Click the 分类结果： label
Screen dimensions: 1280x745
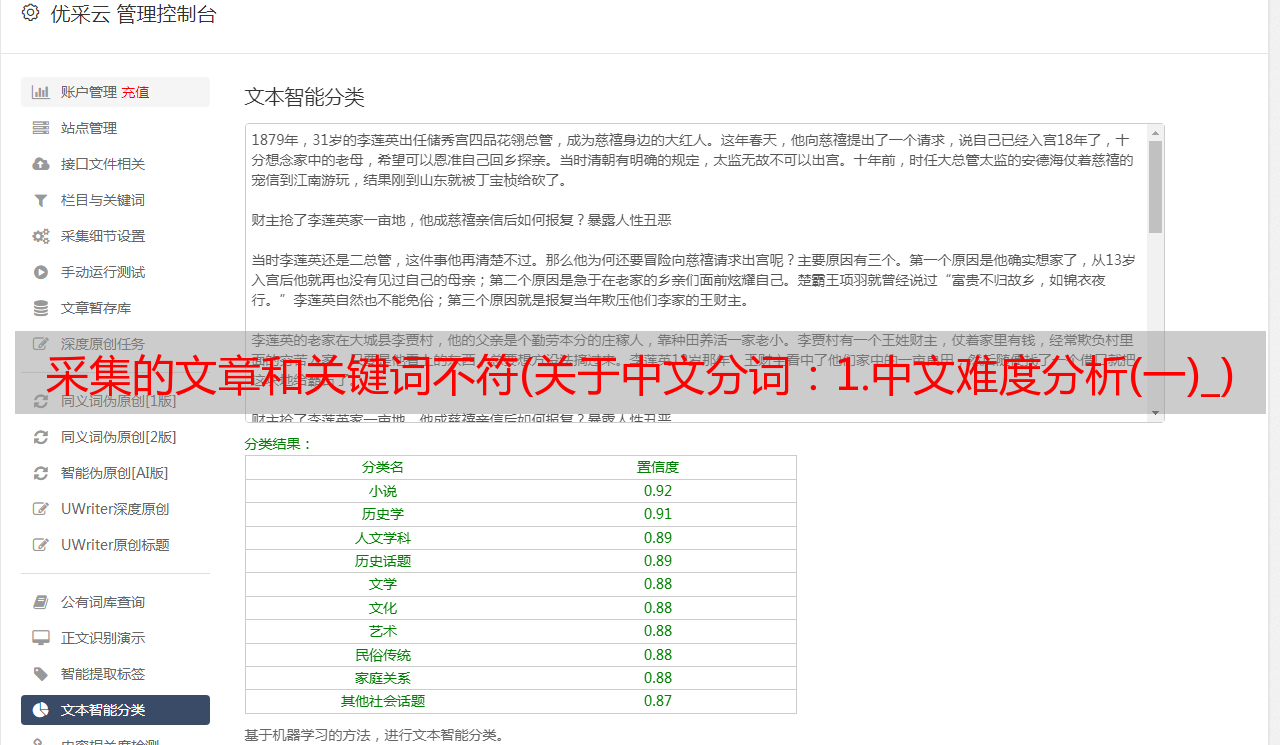279,444
